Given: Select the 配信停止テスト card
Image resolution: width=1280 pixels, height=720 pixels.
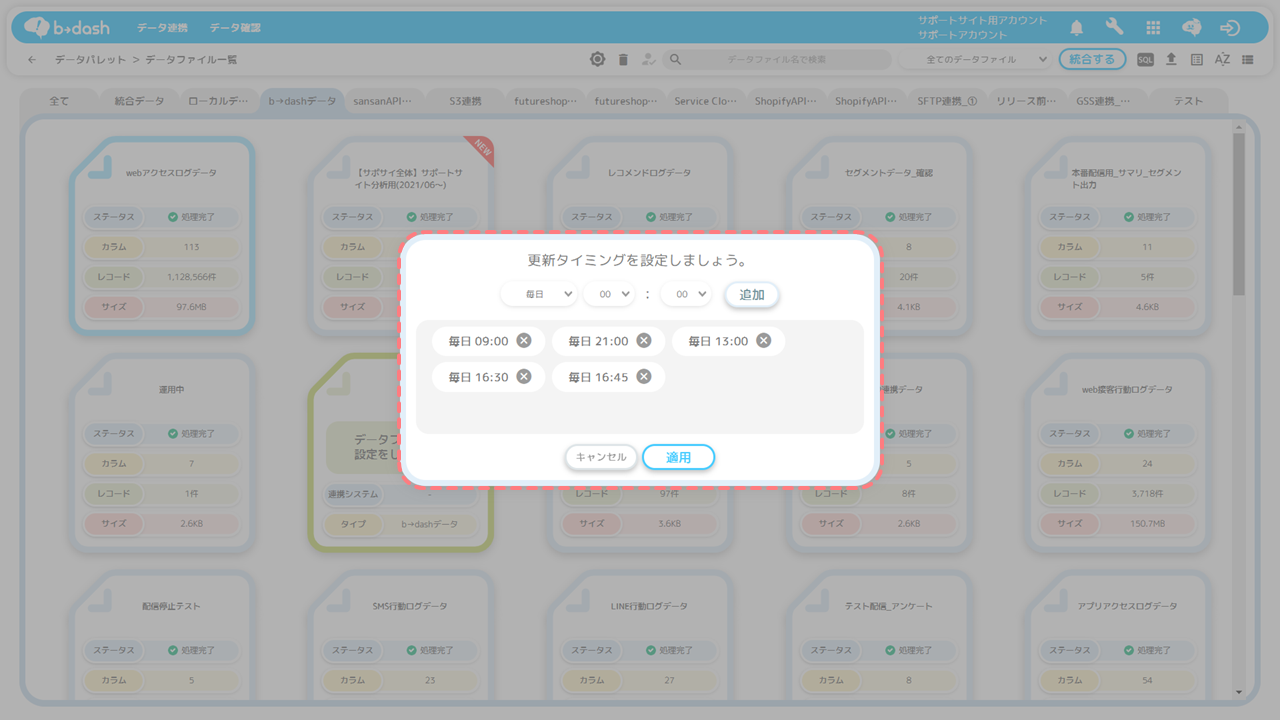Looking at the screenshot, I should tap(162, 635).
